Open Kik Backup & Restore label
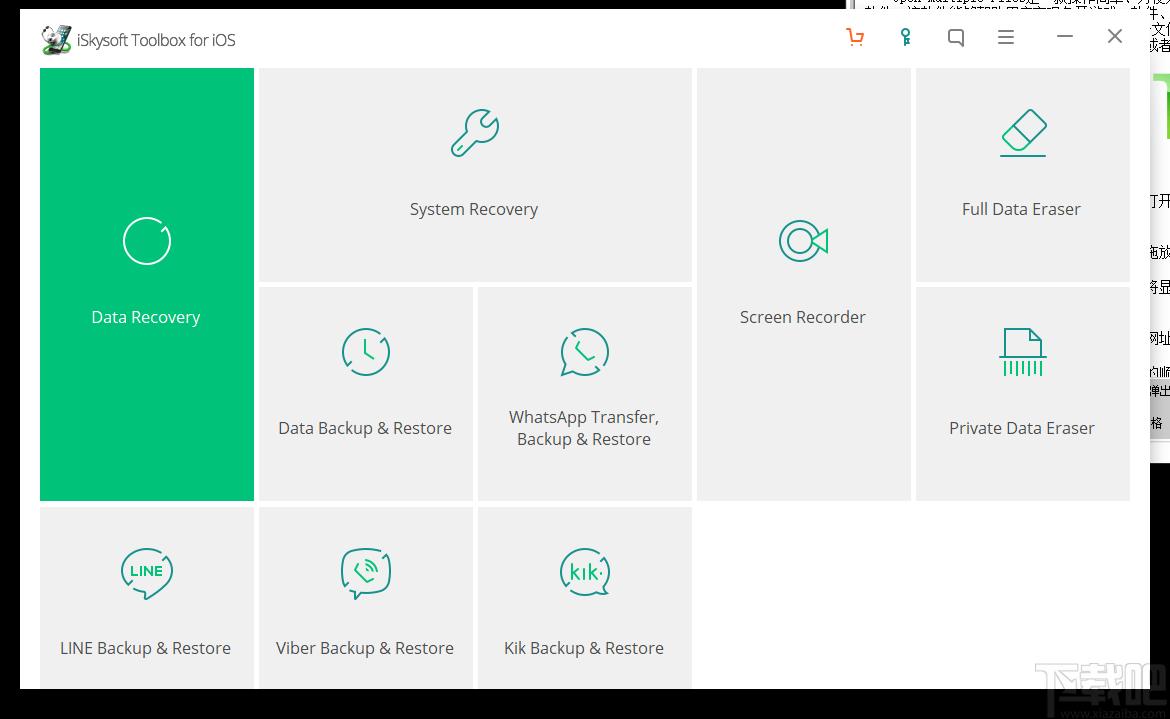 pyautogui.click(x=584, y=648)
